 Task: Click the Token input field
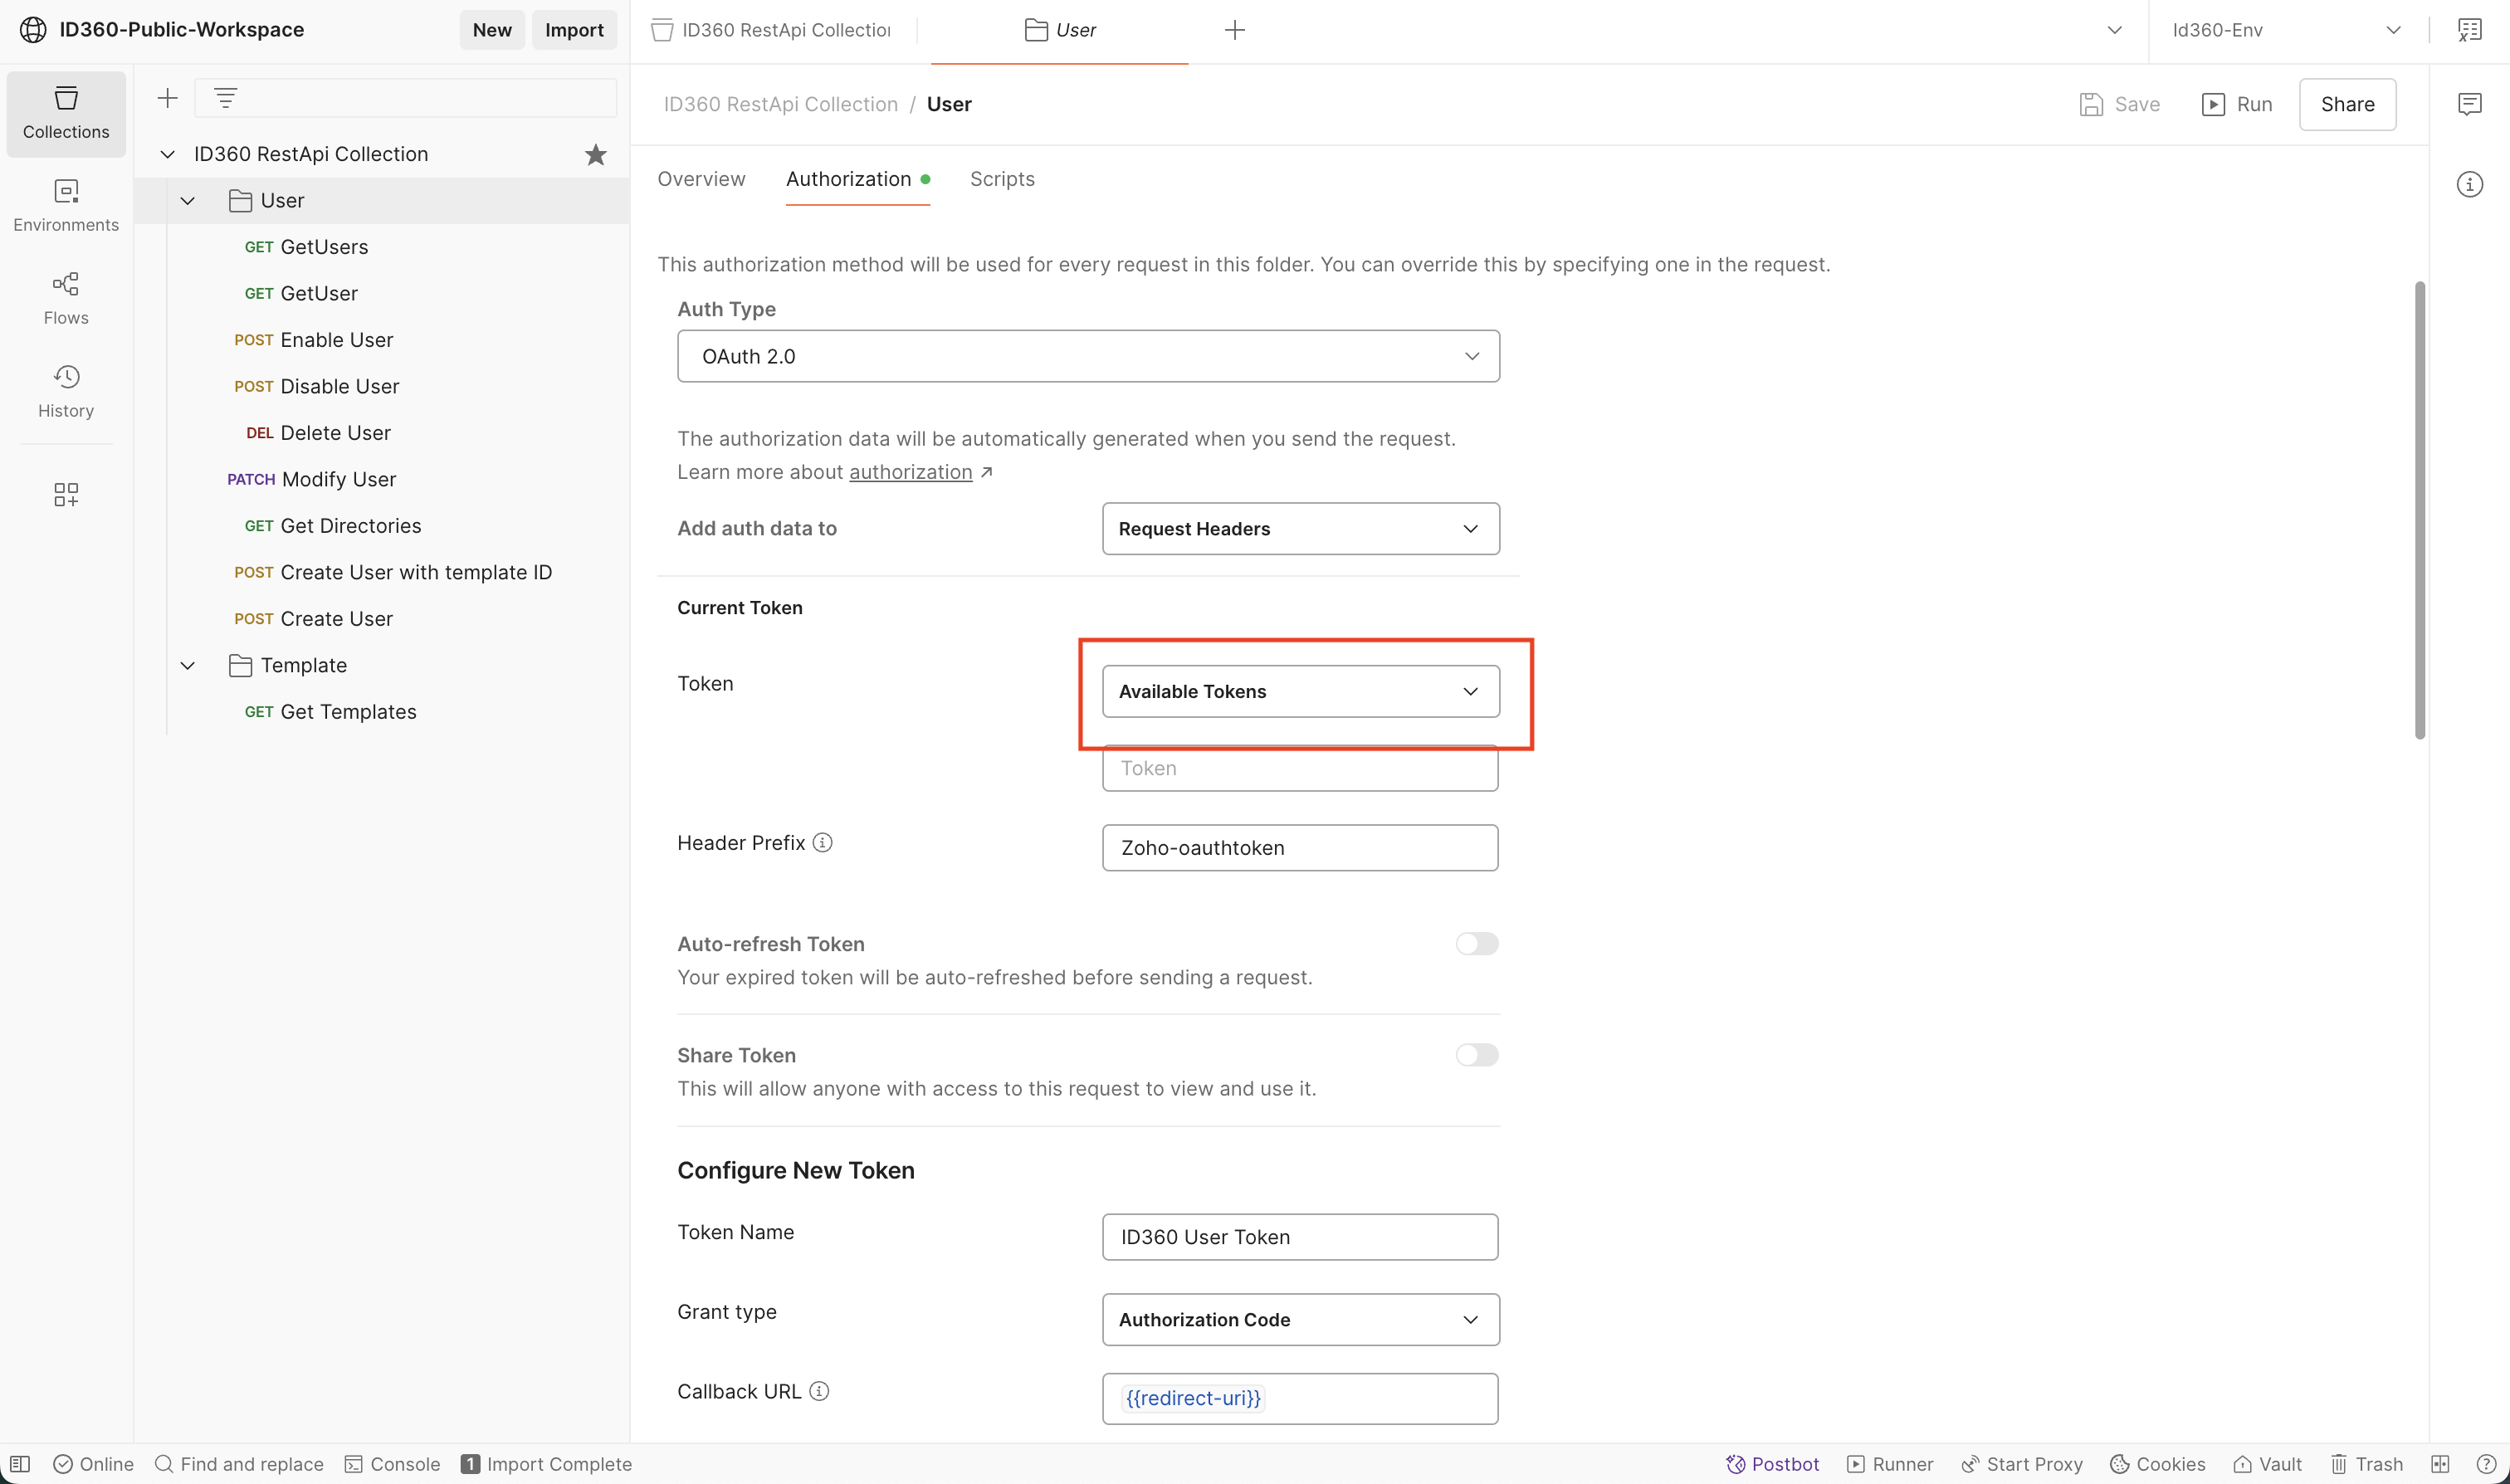click(x=1300, y=768)
